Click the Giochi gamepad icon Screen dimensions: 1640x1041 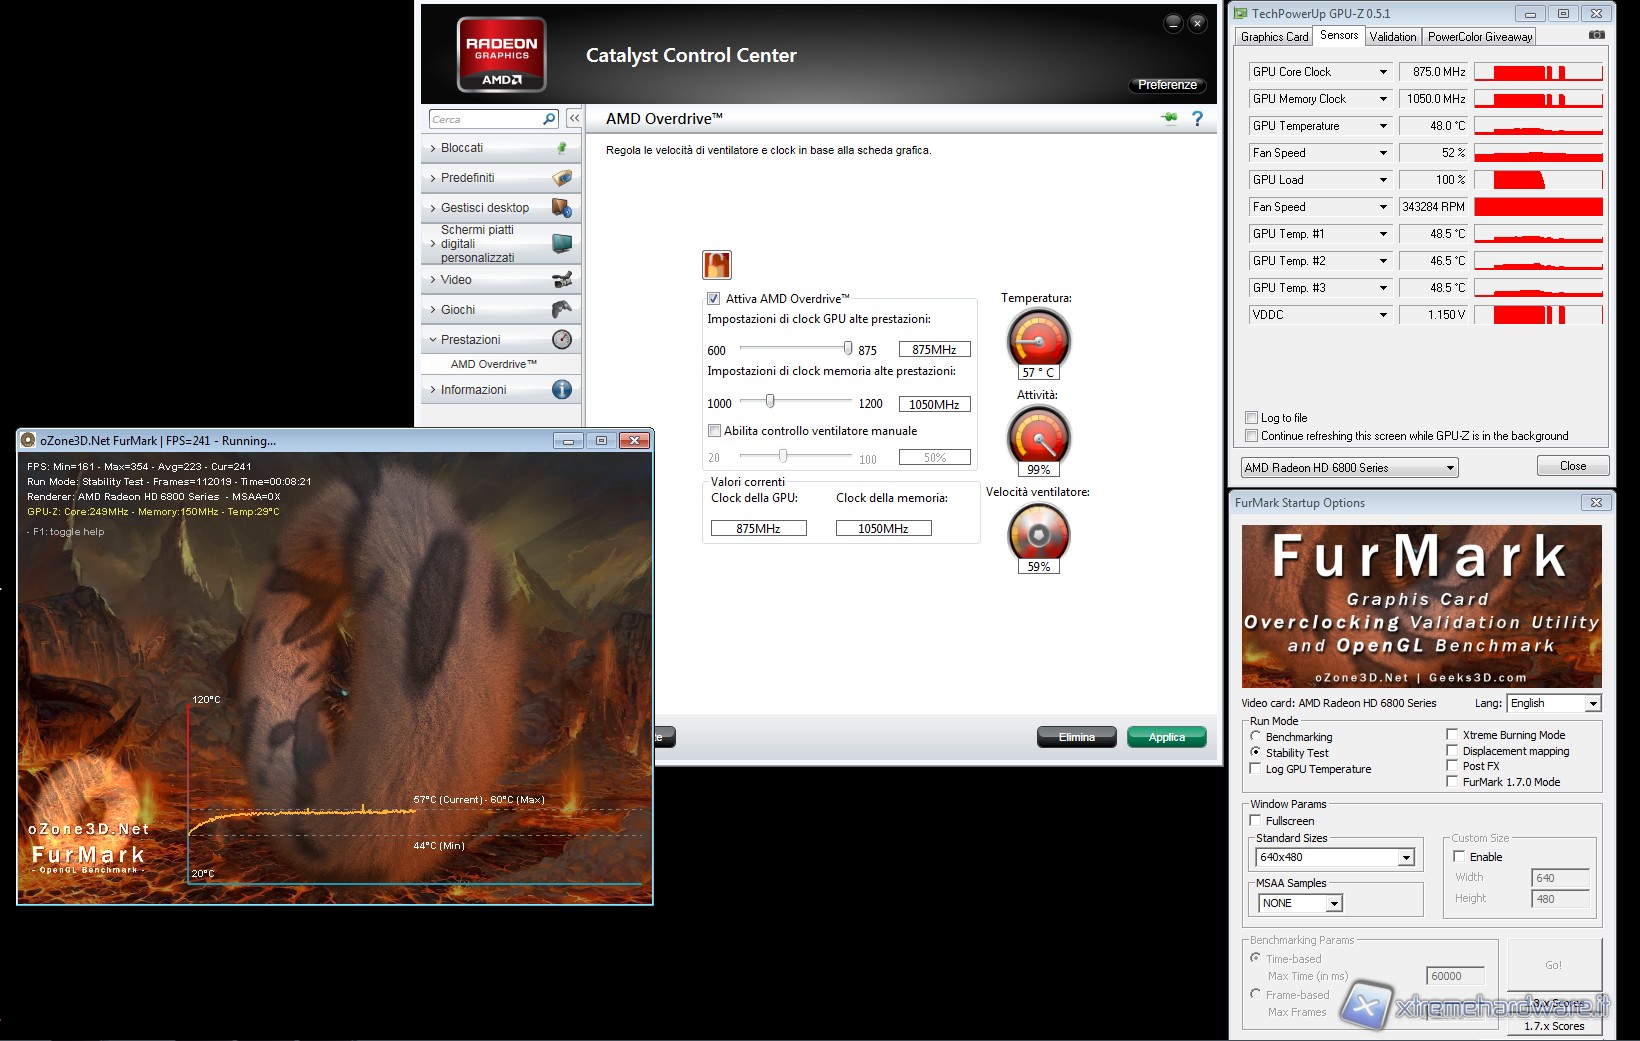point(562,310)
